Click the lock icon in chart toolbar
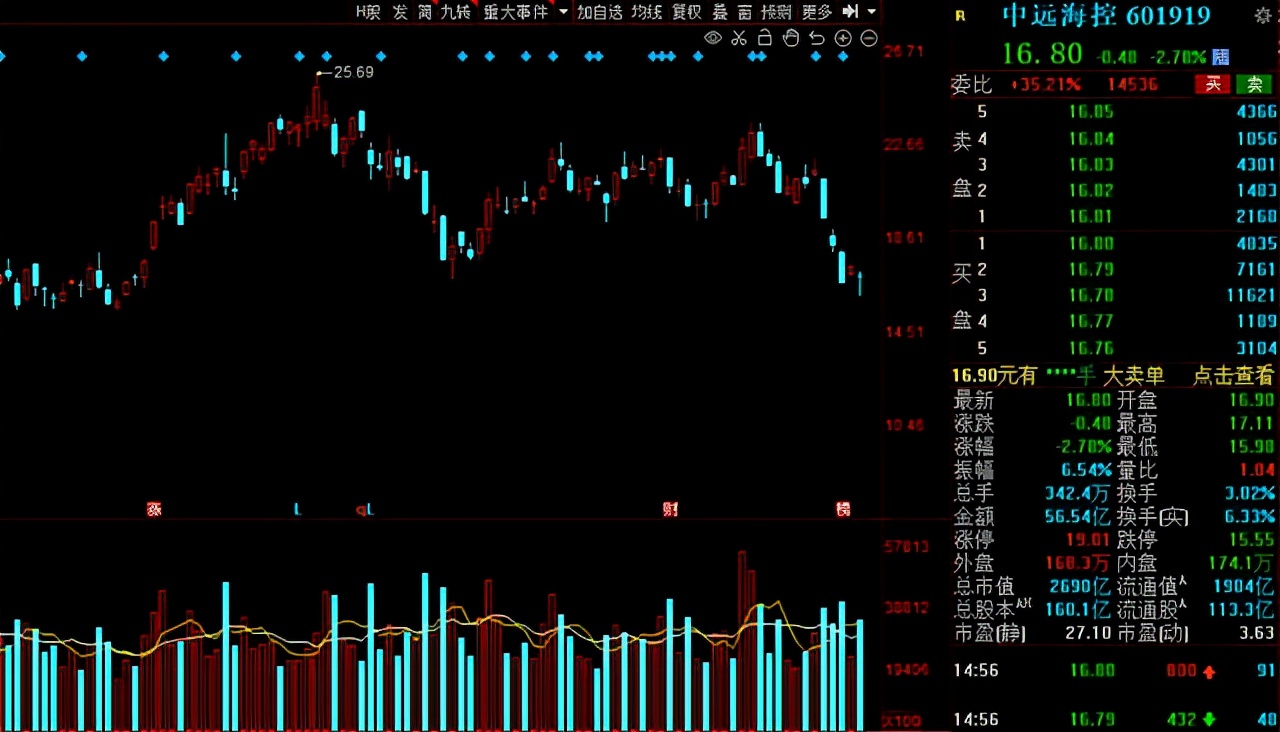The width and height of the screenshot is (1280, 732). [765, 38]
